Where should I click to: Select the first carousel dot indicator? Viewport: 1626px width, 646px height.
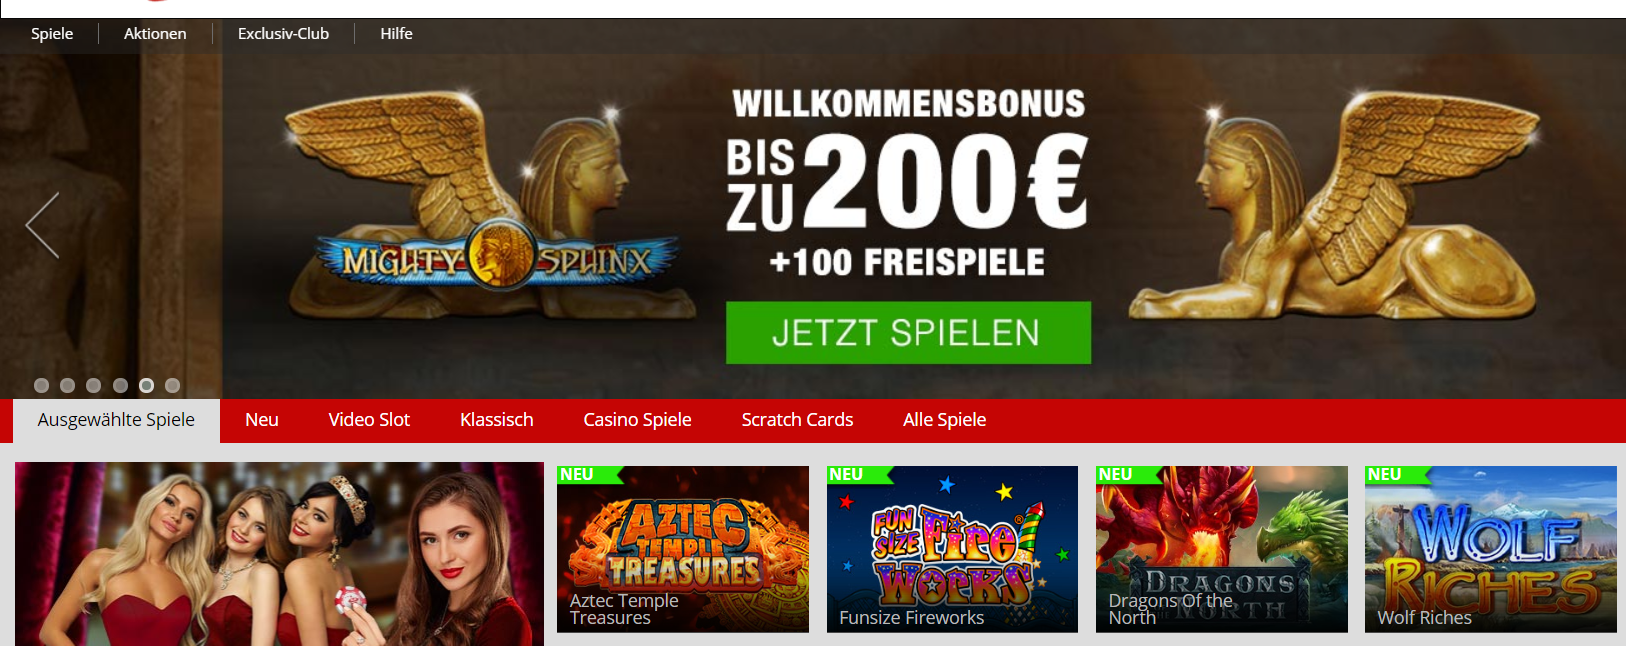tap(41, 385)
